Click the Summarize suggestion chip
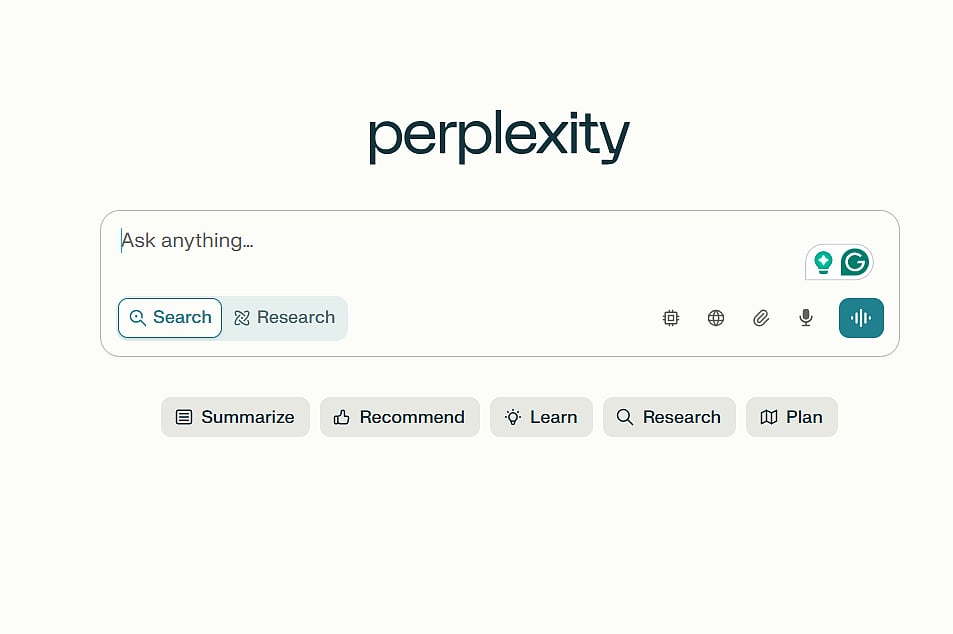This screenshot has width=953, height=634. [x=235, y=417]
